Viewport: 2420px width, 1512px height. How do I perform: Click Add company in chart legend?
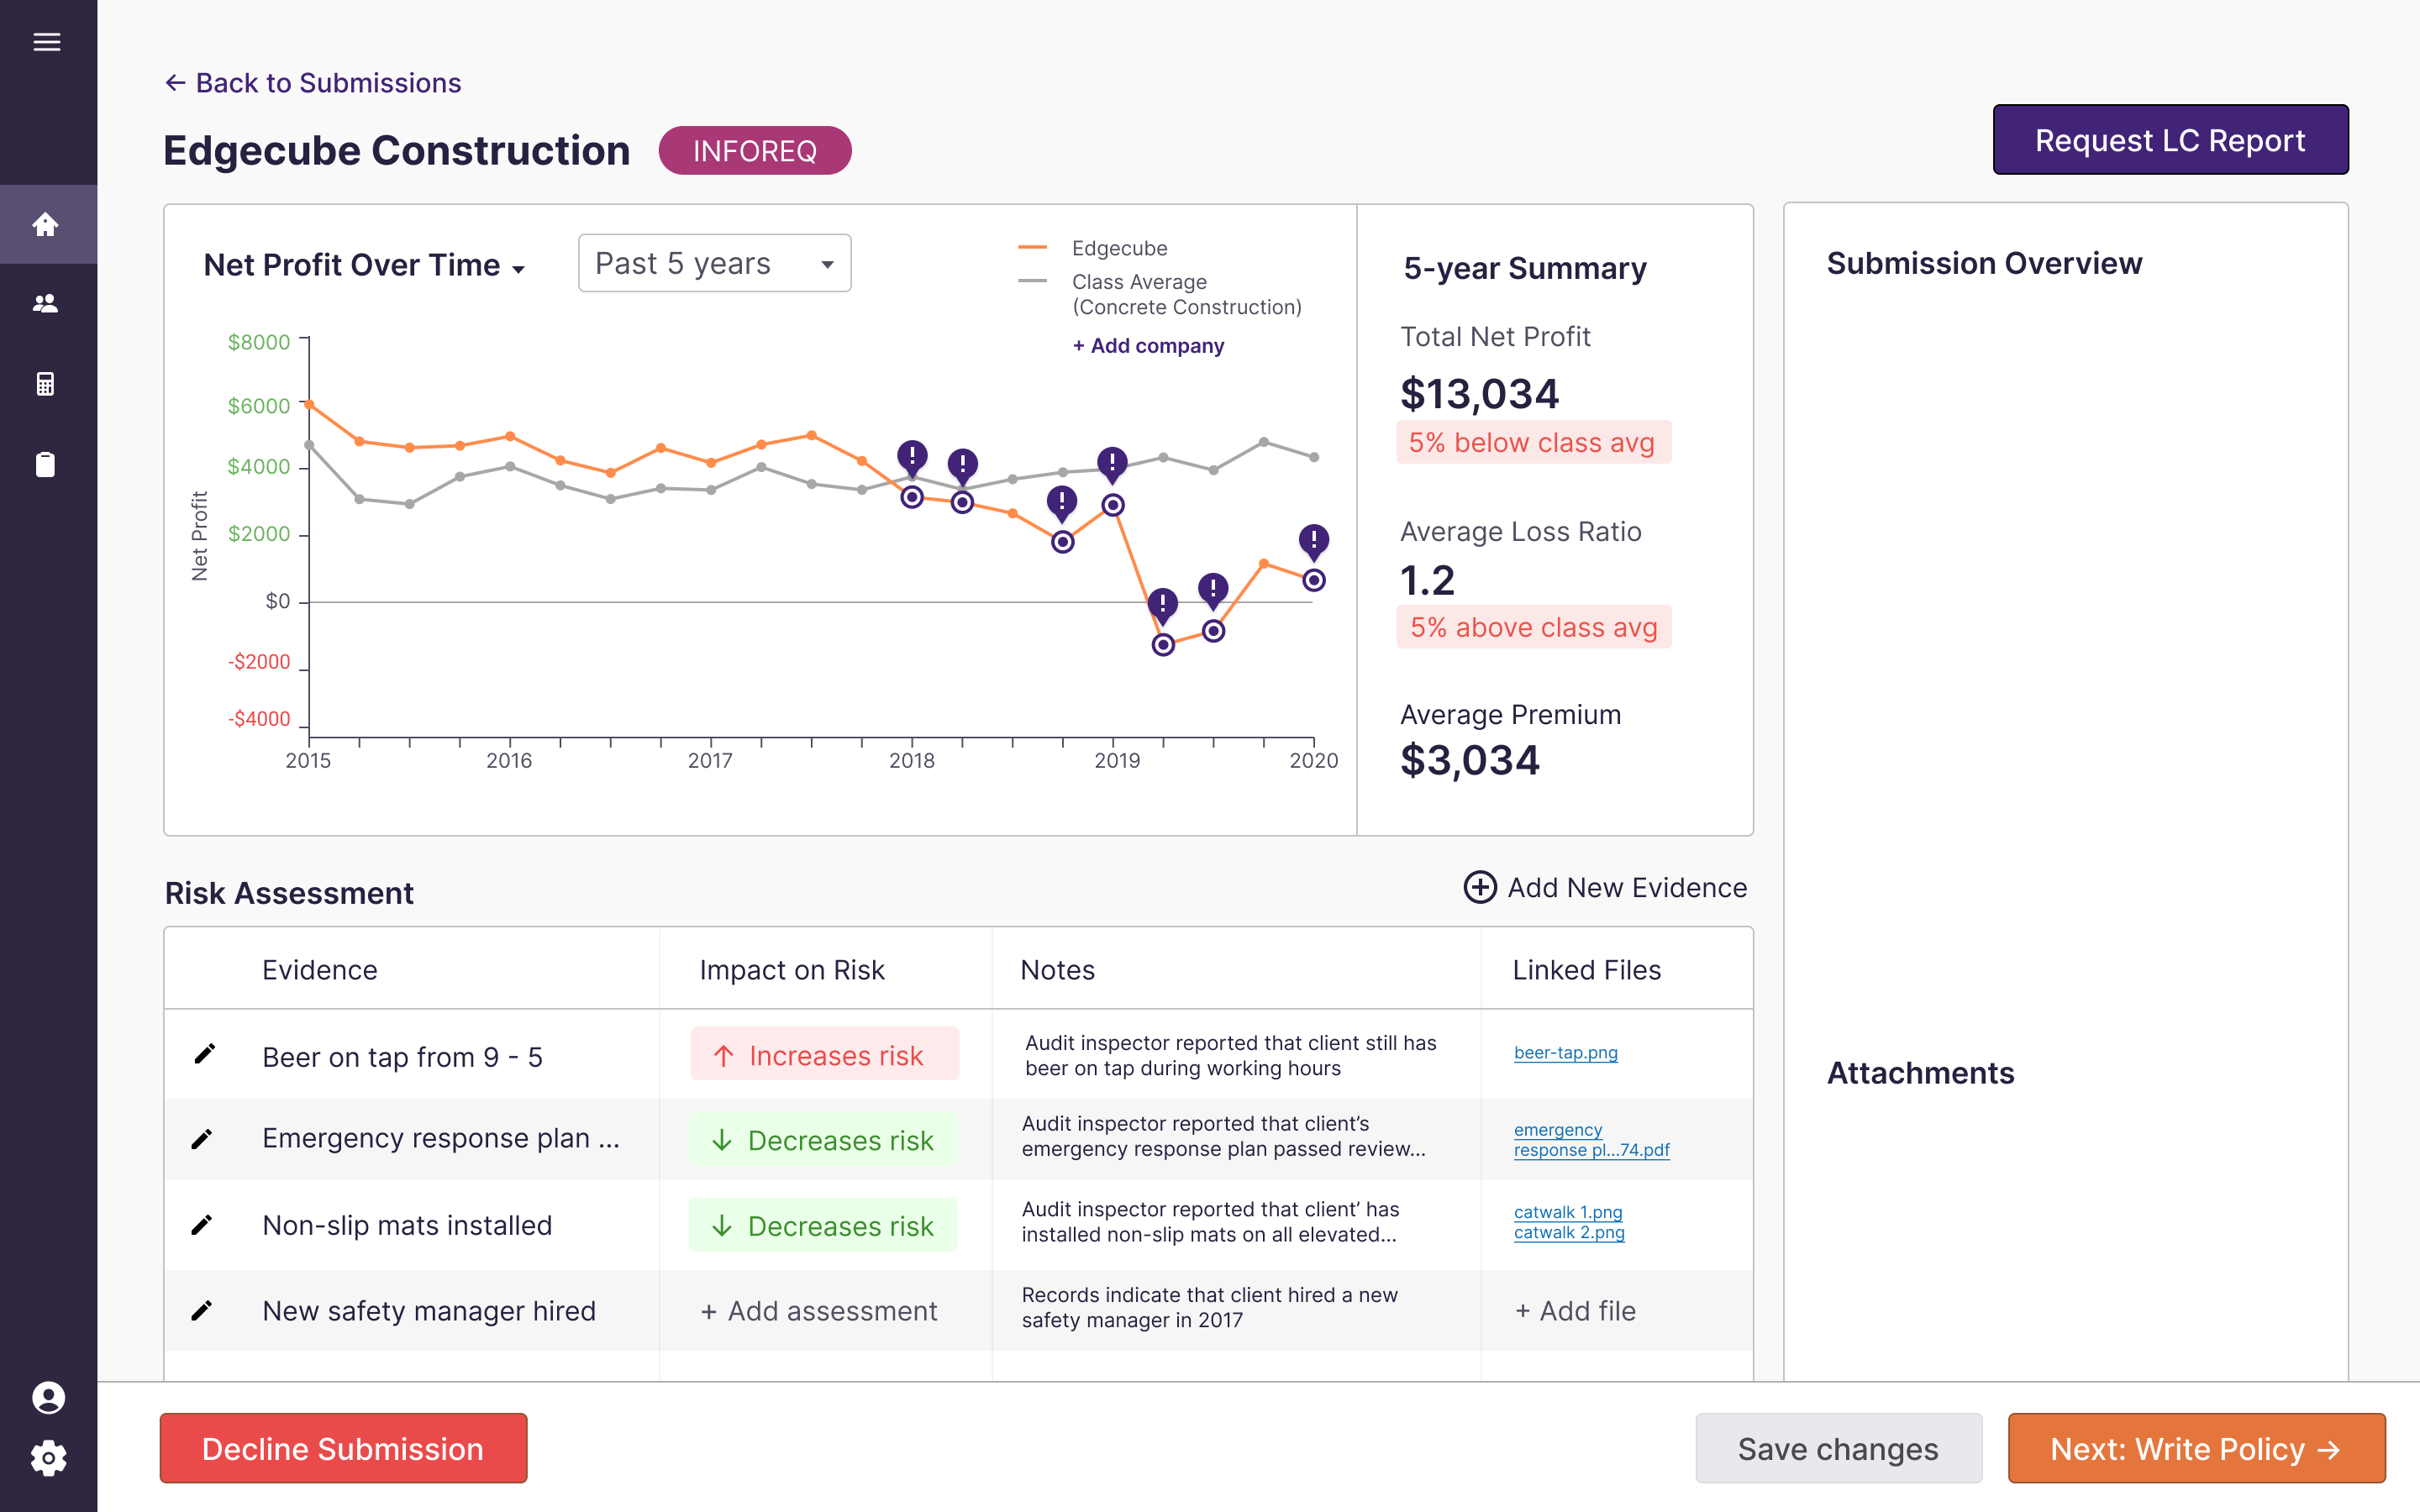pos(1148,346)
